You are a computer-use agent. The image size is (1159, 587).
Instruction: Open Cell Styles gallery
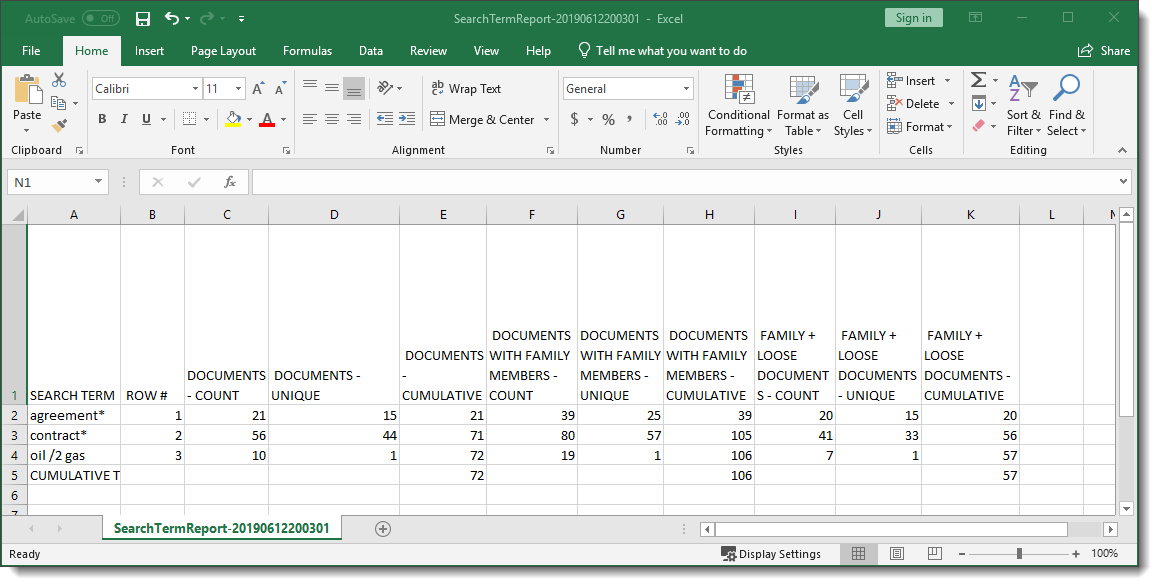coord(853,105)
